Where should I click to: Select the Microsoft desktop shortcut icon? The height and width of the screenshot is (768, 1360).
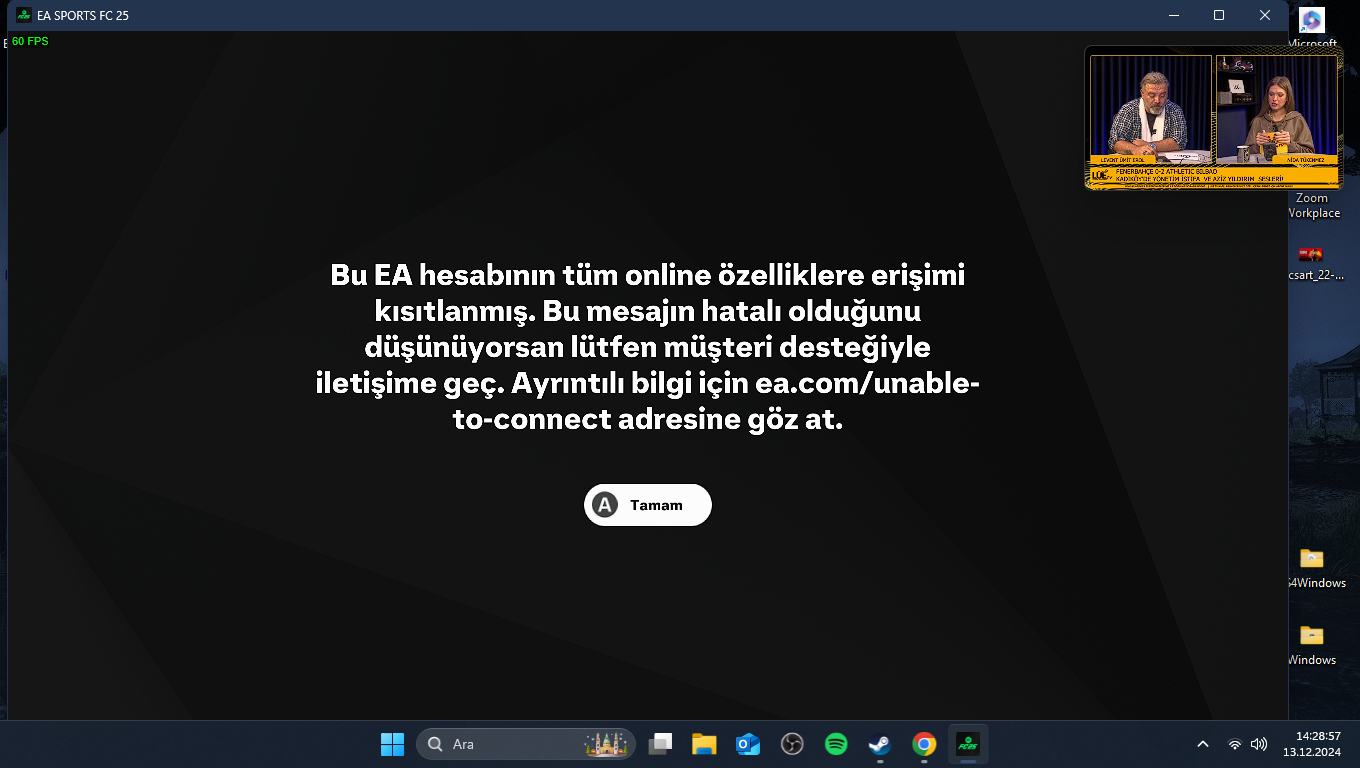[x=1312, y=21]
